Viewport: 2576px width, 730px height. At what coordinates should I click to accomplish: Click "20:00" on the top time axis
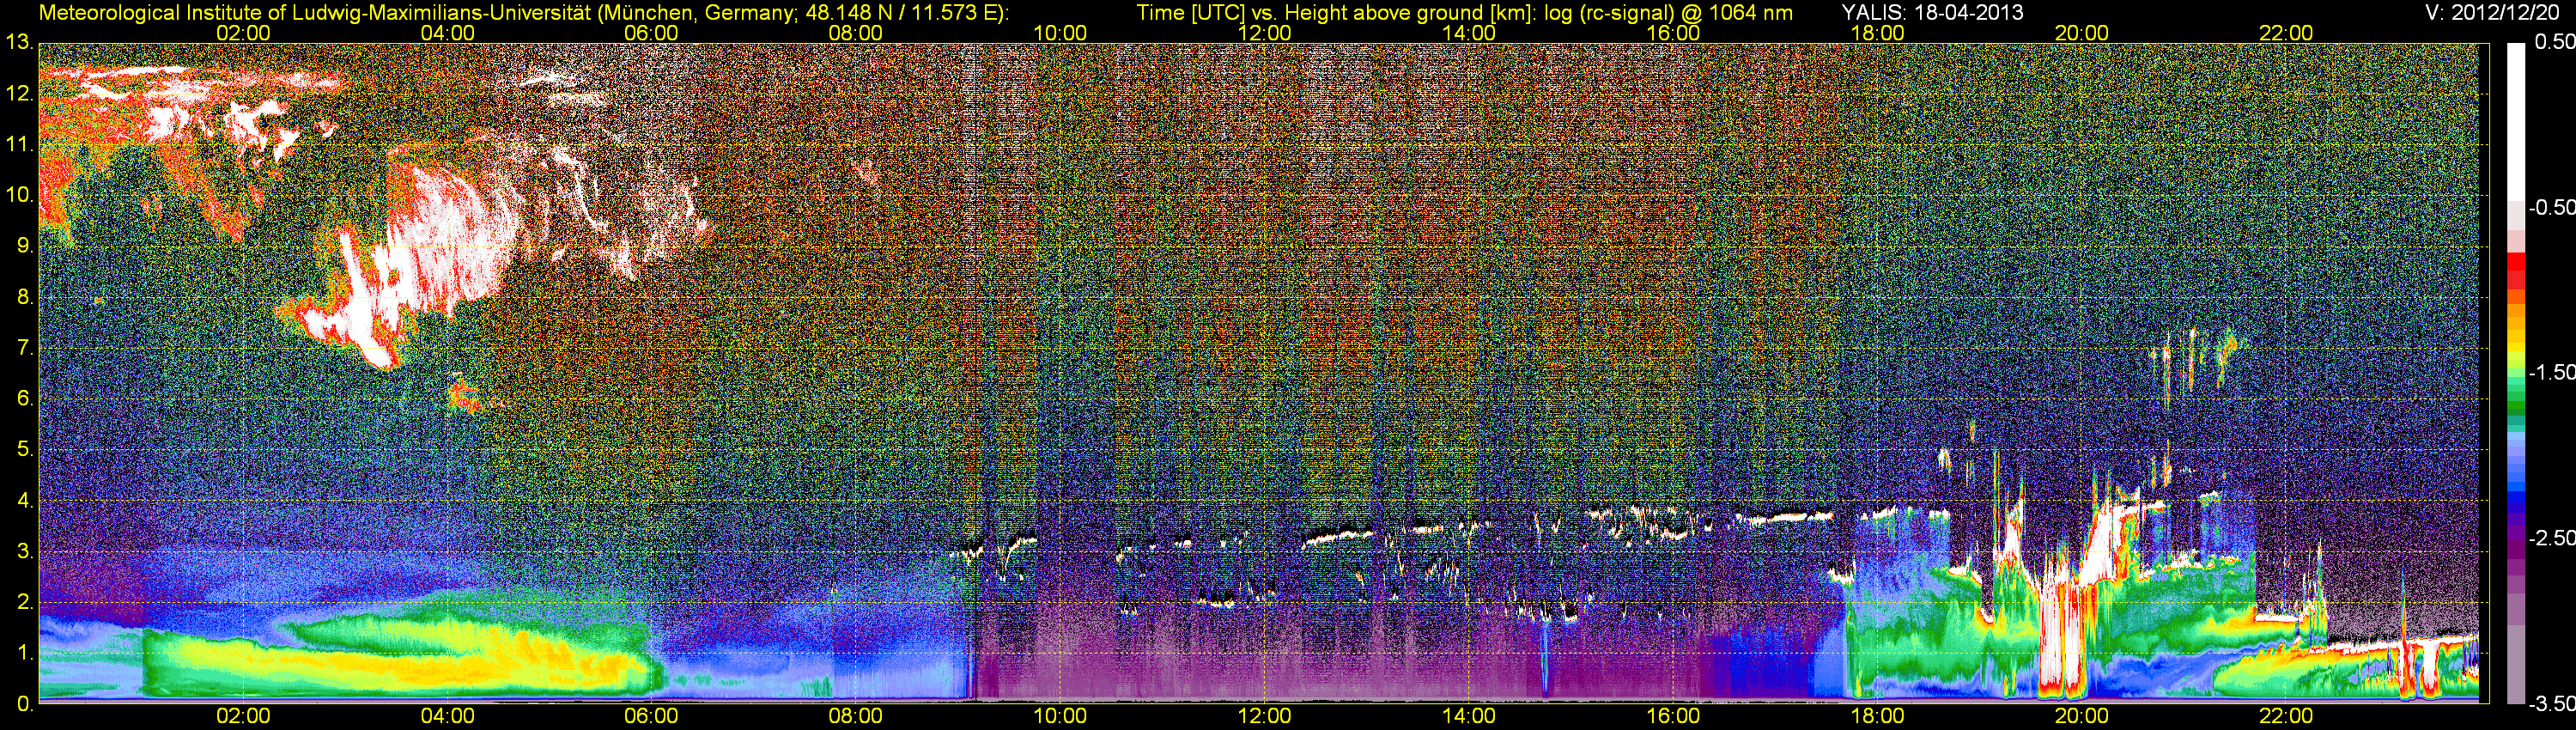coord(2082,33)
